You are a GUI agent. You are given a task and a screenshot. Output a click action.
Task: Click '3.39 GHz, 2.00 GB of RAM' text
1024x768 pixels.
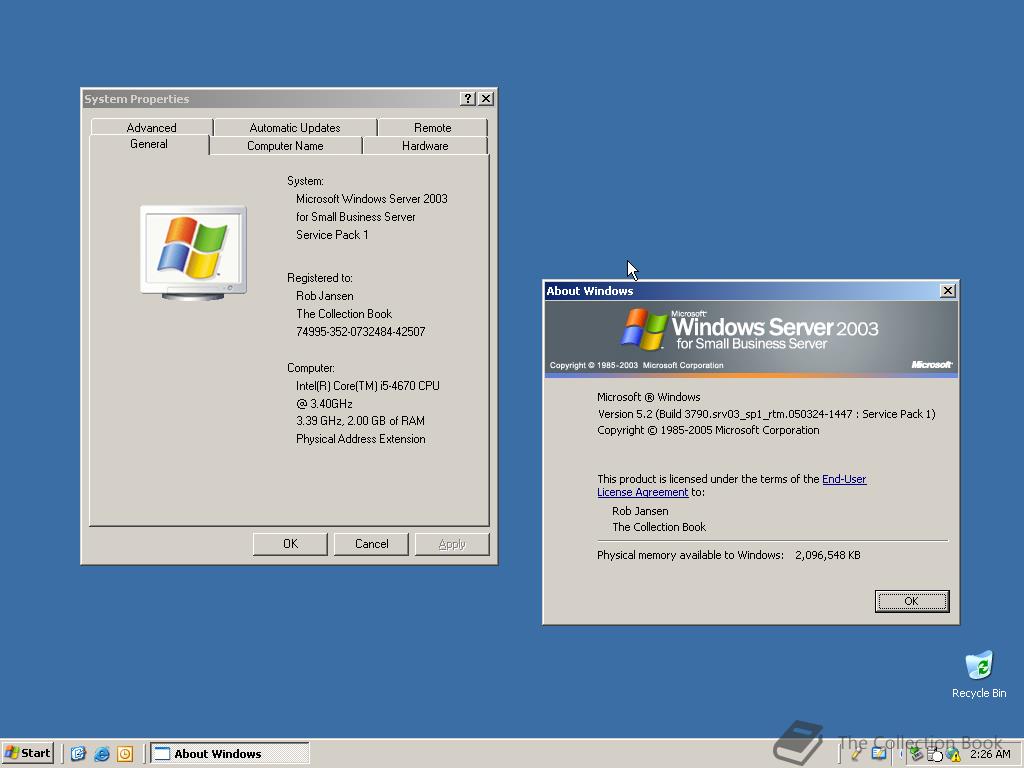360,421
